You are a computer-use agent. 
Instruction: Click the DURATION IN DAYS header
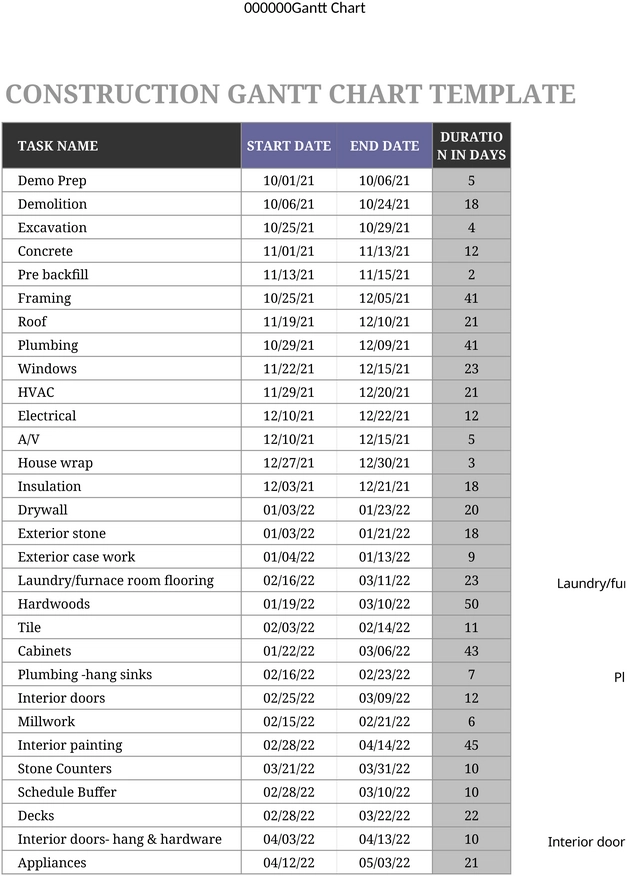[472, 146]
